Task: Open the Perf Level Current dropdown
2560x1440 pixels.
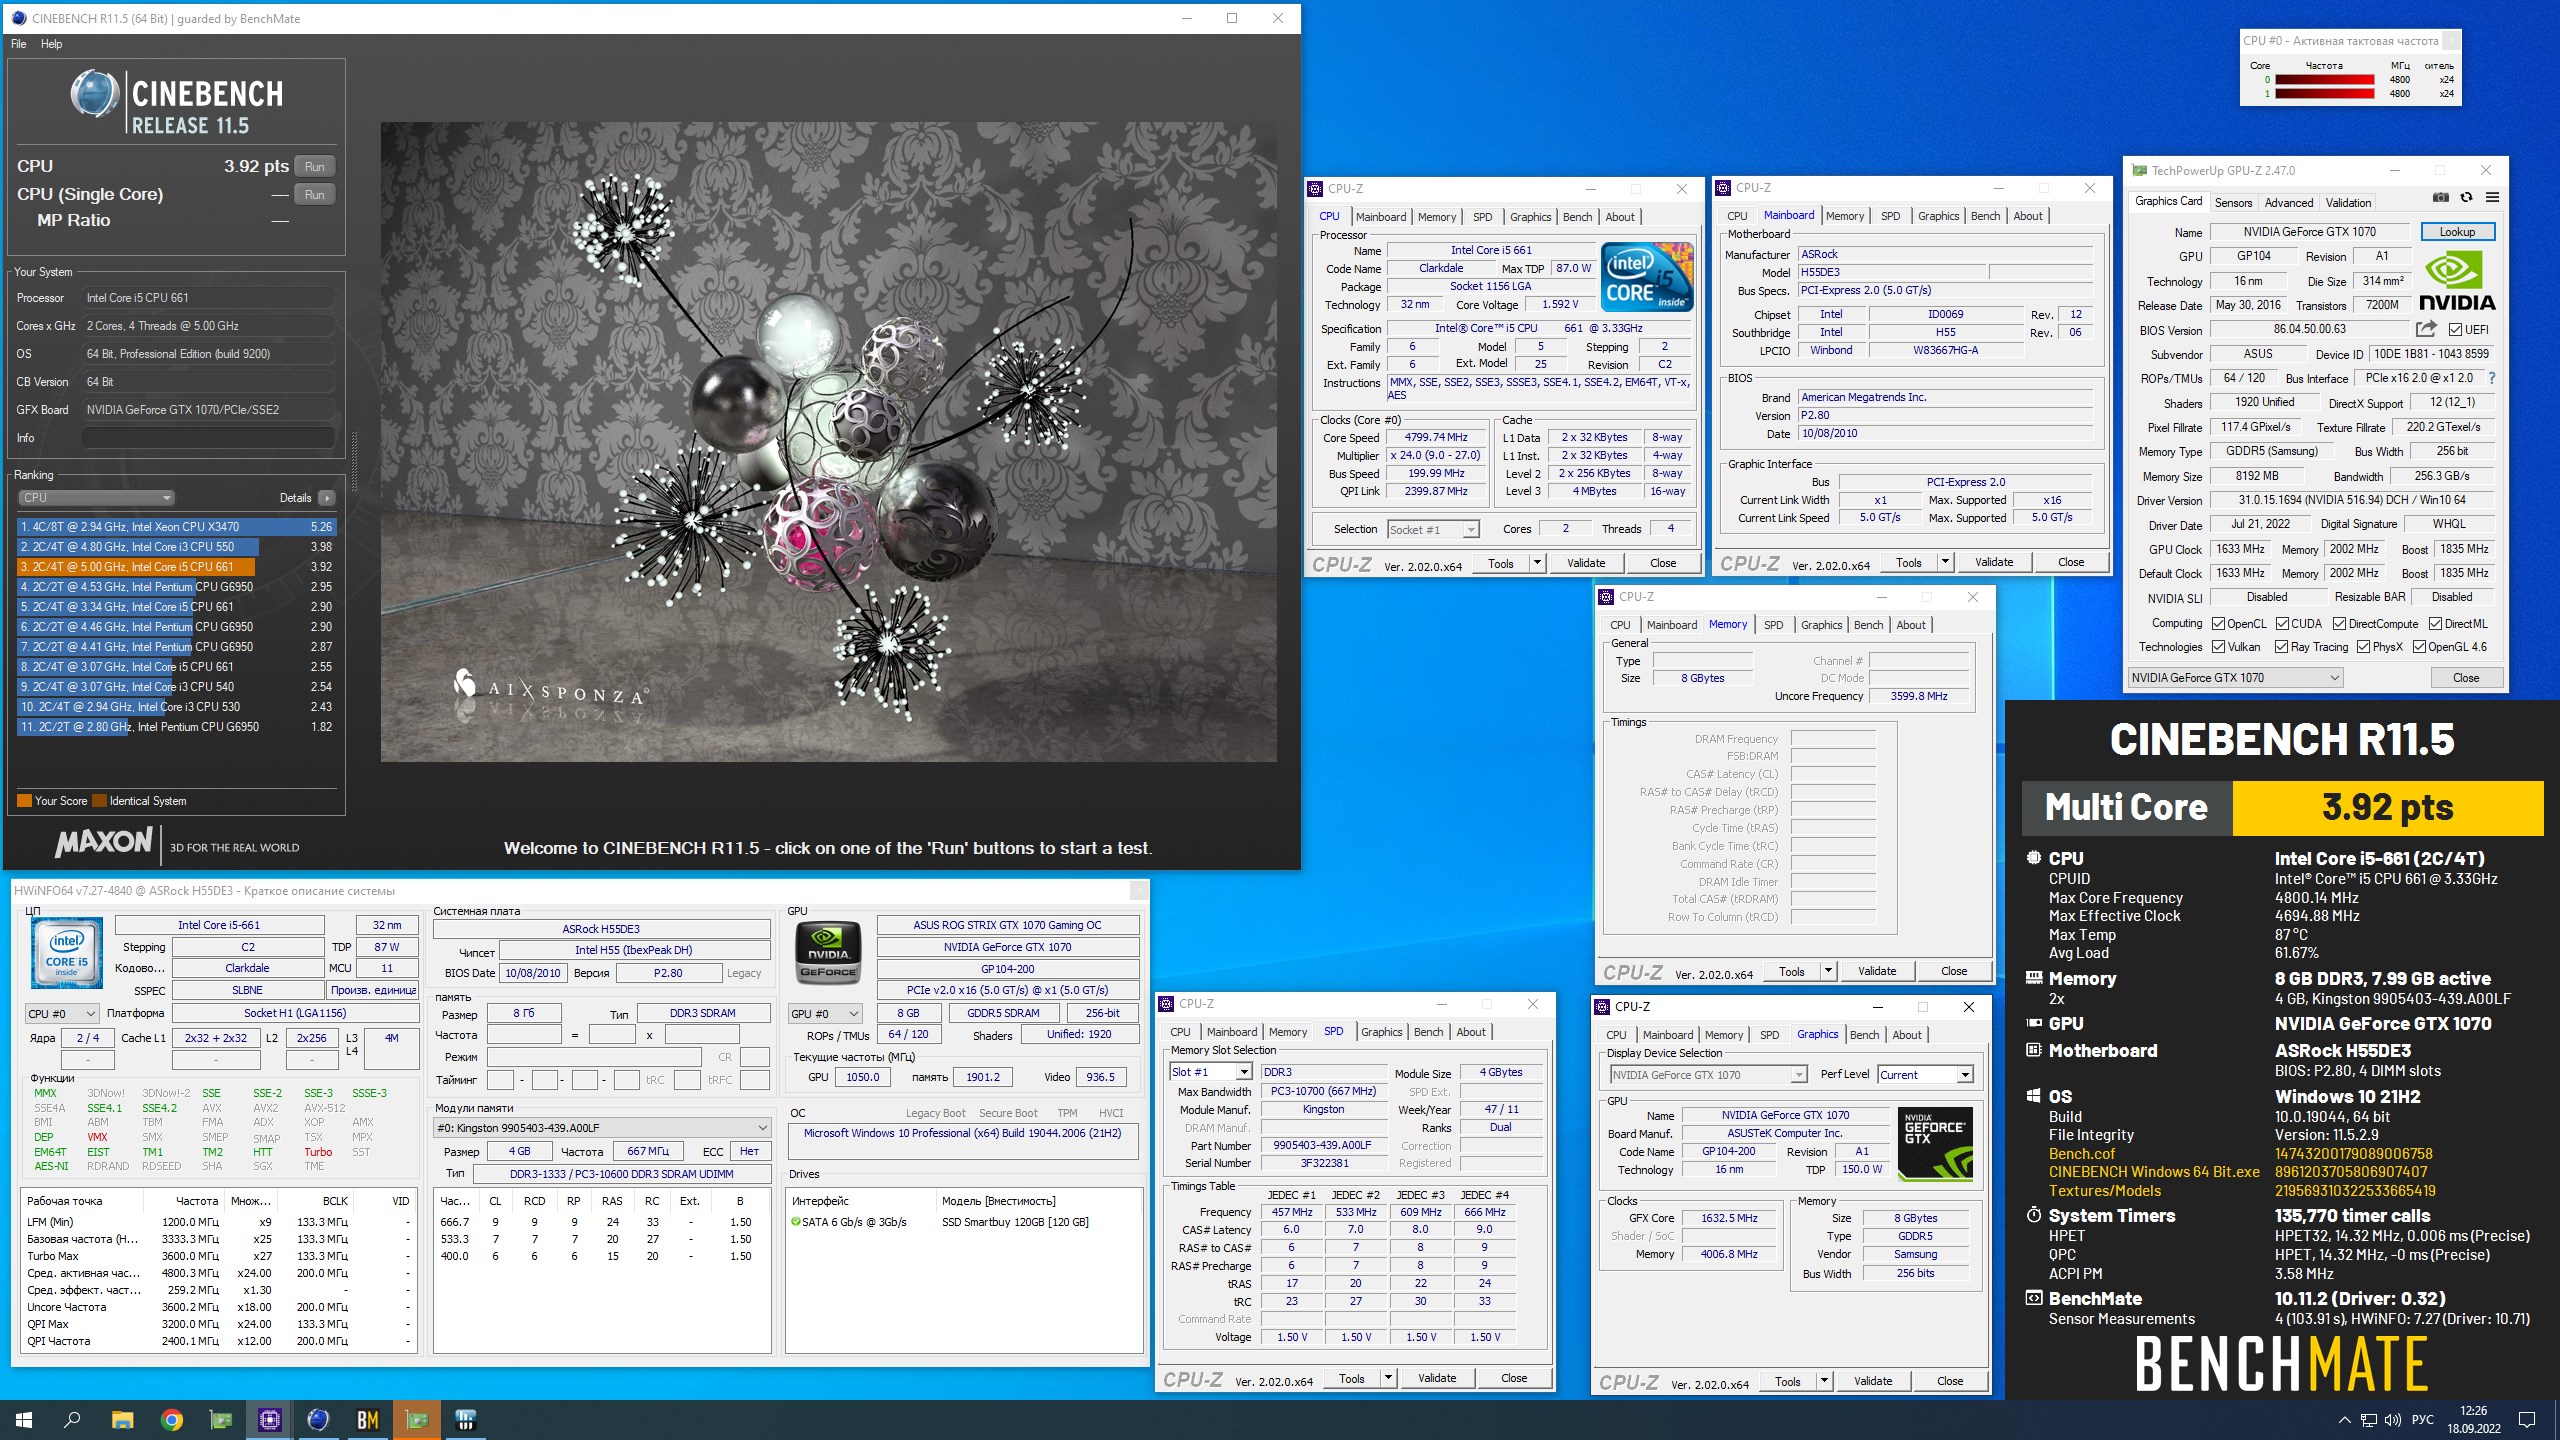Action: (1924, 1075)
